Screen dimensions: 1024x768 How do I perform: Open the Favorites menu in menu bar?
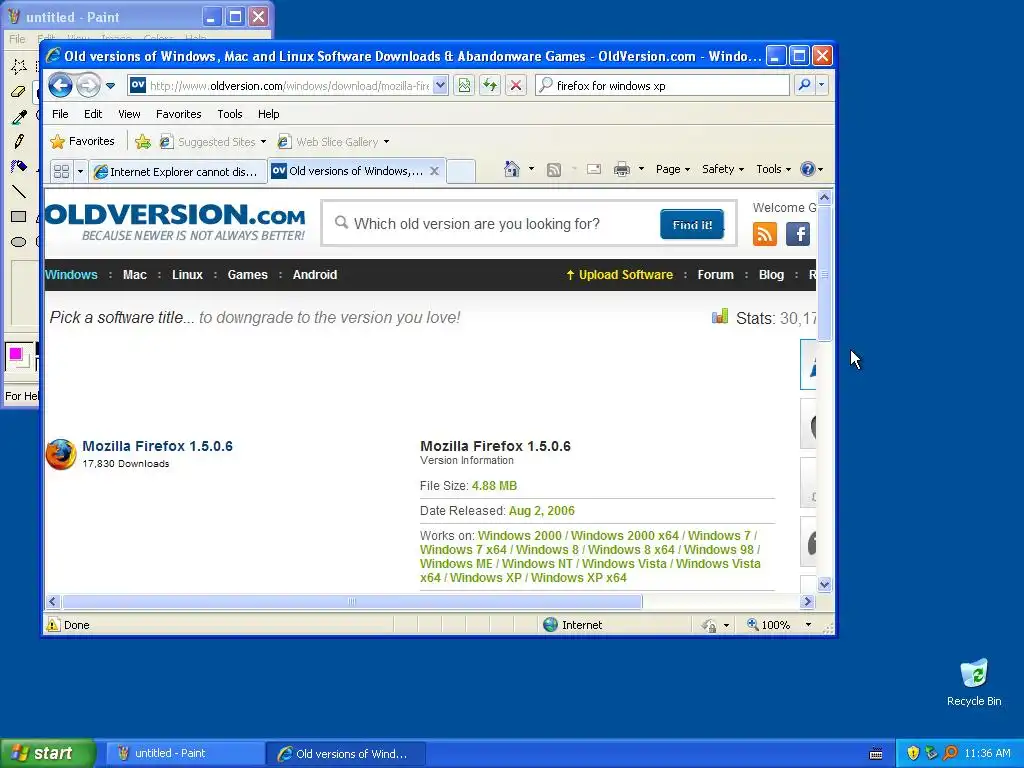pos(178,114)
